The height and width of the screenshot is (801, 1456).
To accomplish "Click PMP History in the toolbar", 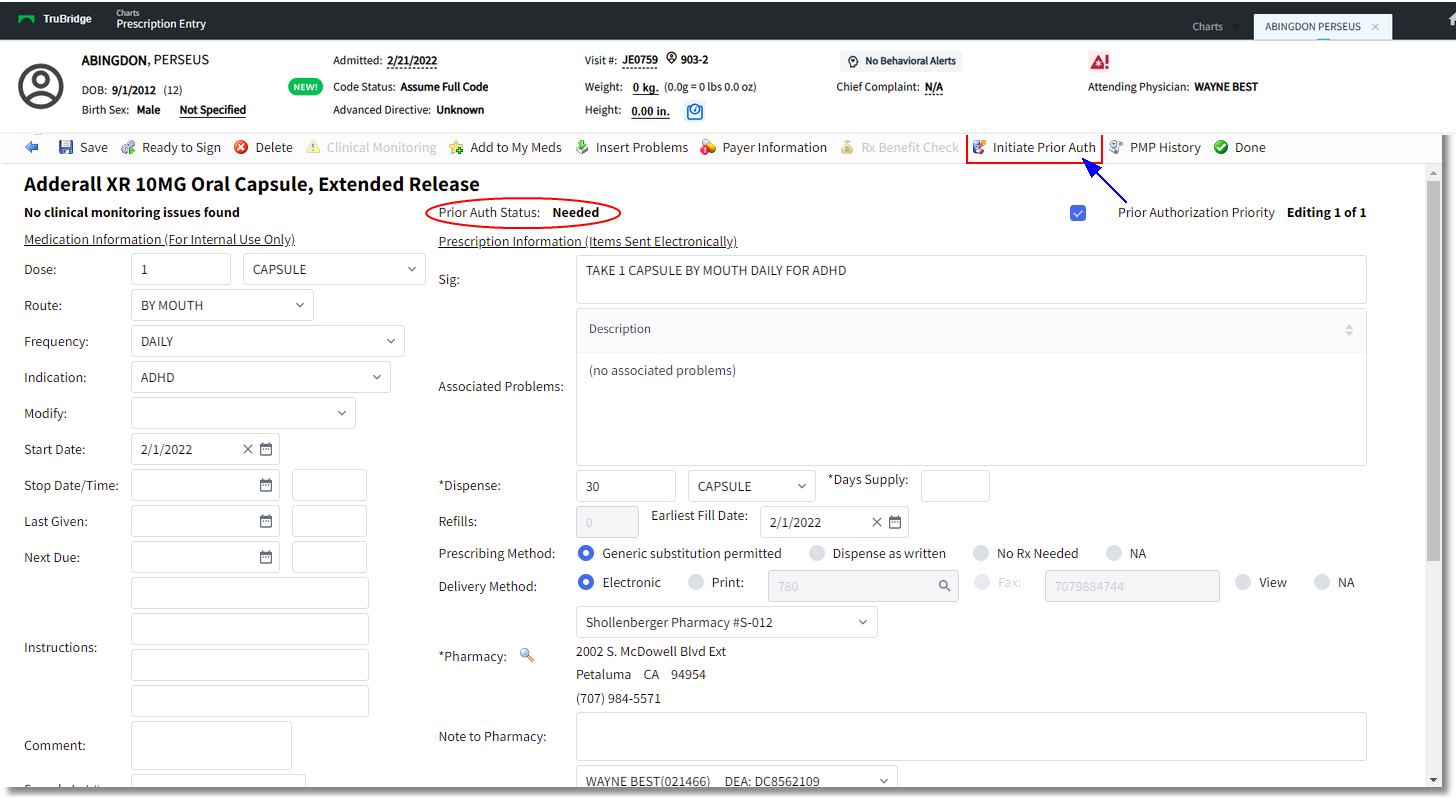I will (x=1155, y=147).
